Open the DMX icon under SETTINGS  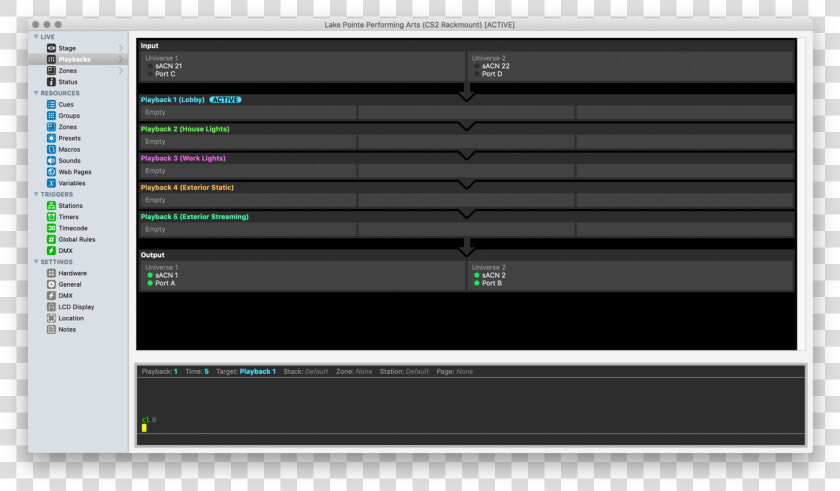[51, 296]
